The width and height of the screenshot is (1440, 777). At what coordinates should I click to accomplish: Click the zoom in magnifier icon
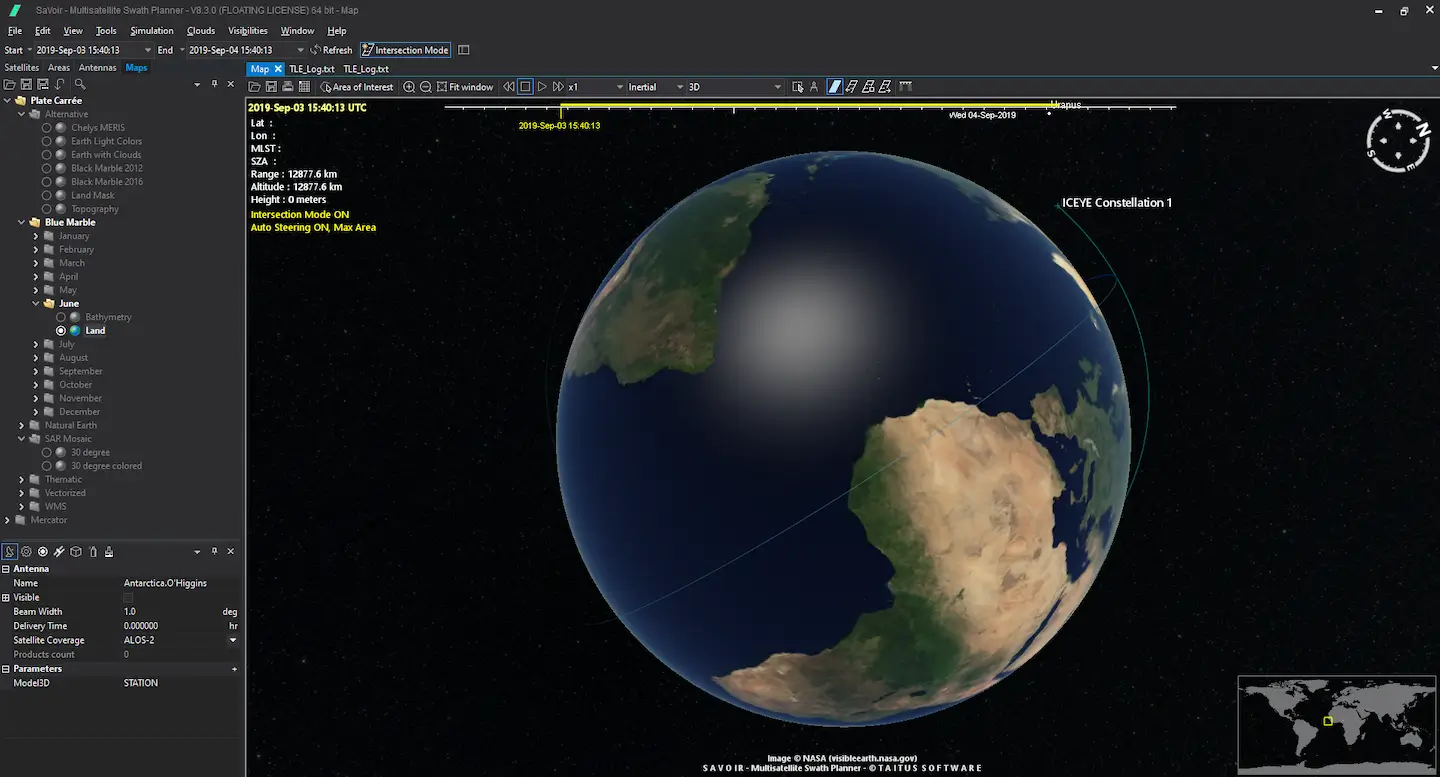(409, 87)
